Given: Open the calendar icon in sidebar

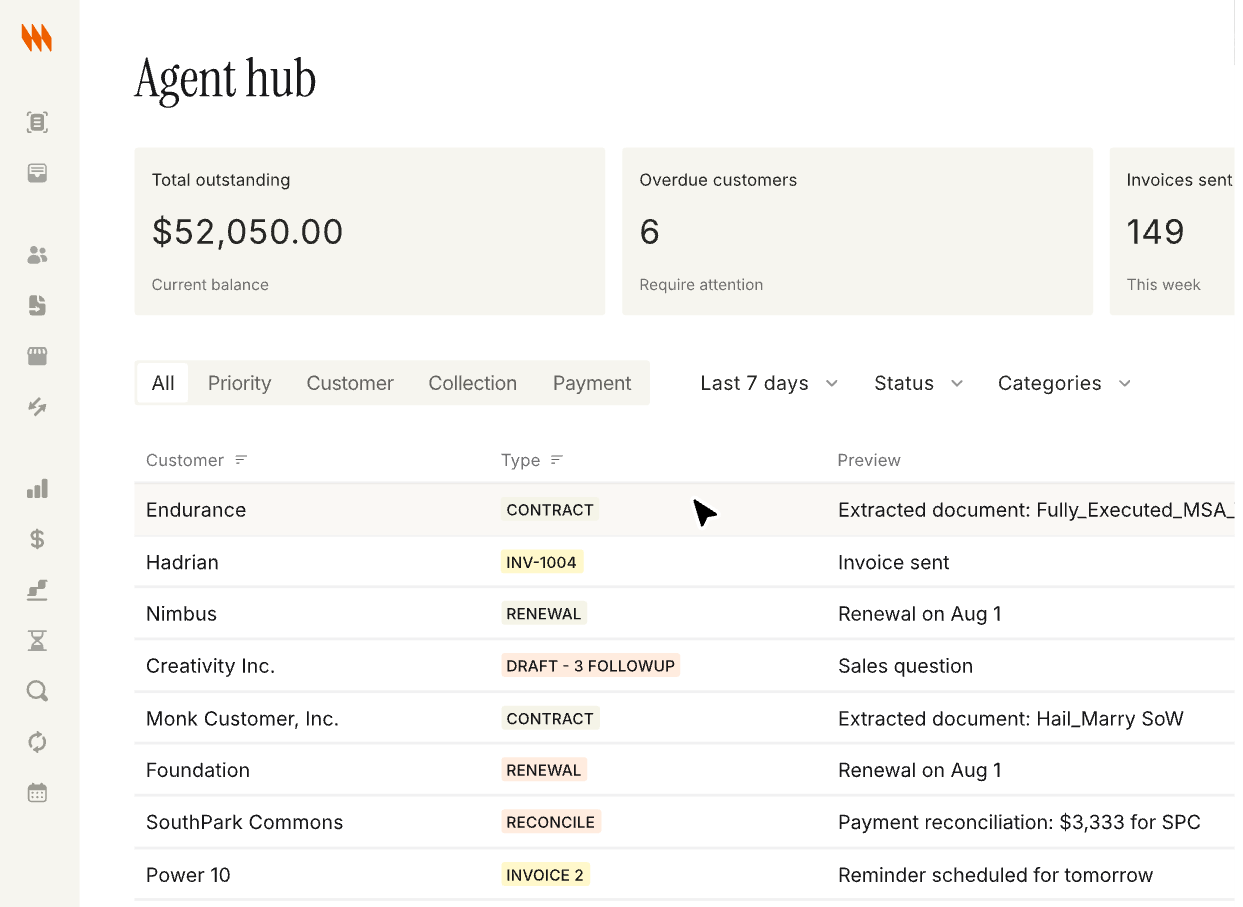Looking at the screenshot, I should (x=37, y=793).
